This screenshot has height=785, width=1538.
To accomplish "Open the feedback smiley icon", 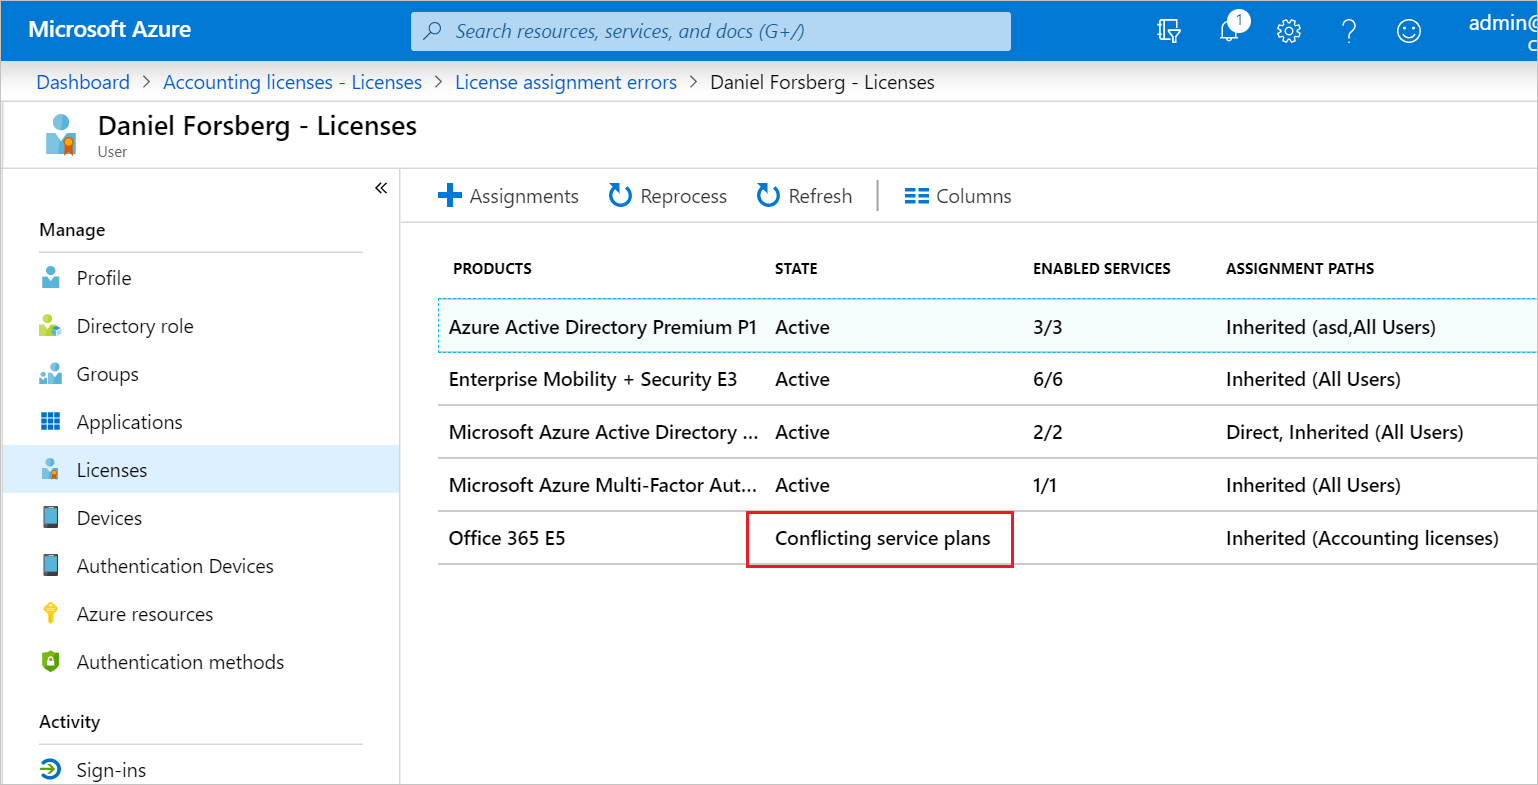I will tap(1409, 31).
